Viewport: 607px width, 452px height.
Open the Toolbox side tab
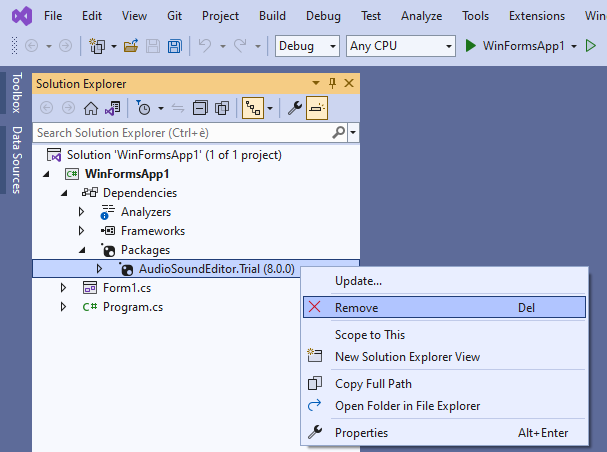pyautogui.click(x=15, y=93)
